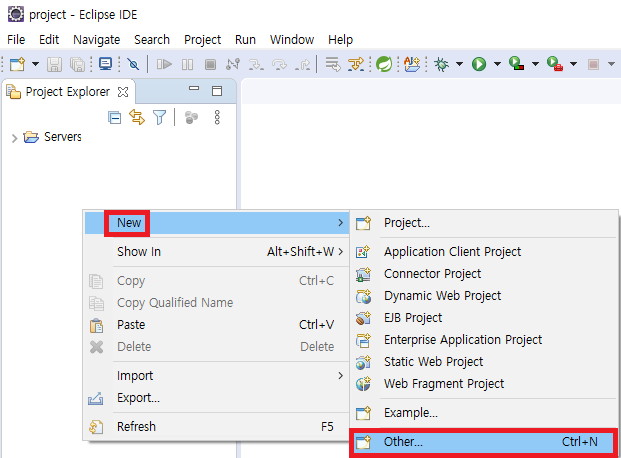
Task: Click Export... in the context menu
Action: pos(216,398)
